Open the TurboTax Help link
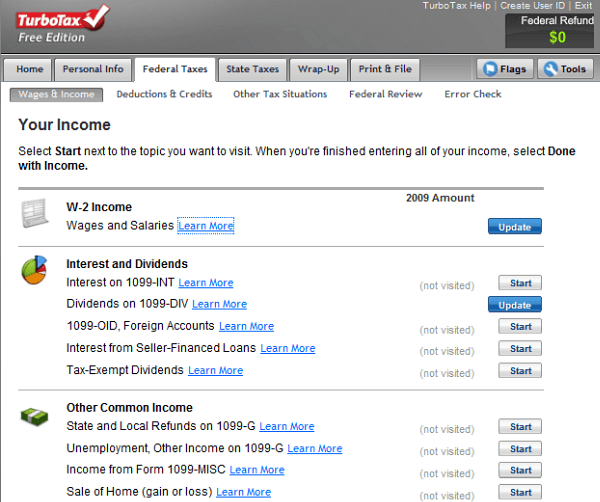The height and width of the screenshot is (502, 600). point(457,6)
